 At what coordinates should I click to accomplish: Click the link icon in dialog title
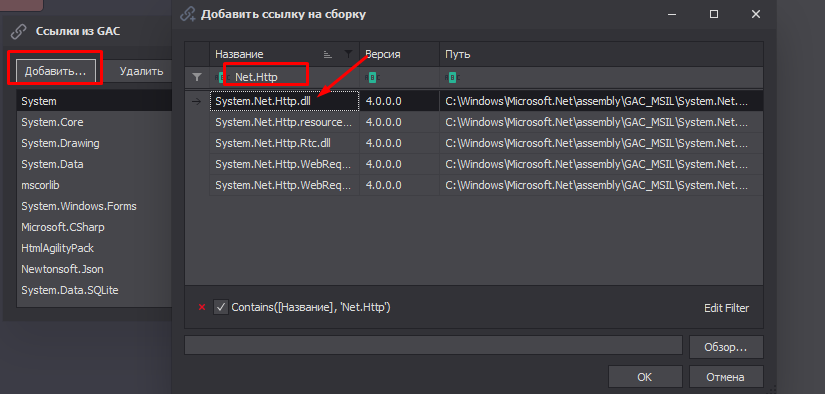point(188,14)
